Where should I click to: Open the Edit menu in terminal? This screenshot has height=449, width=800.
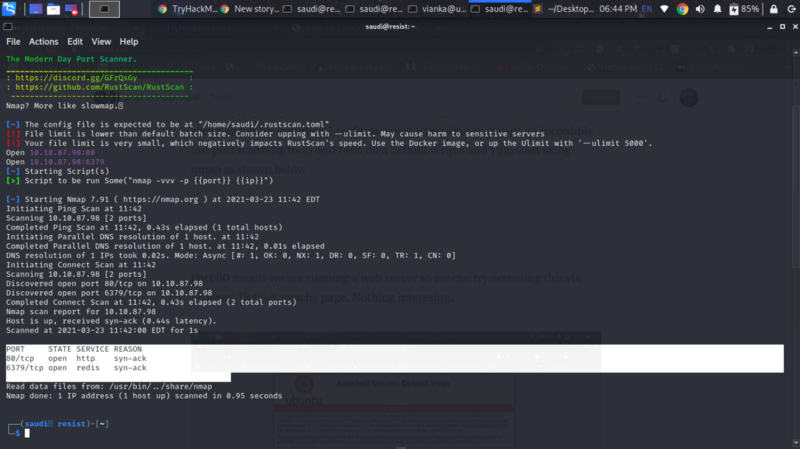75,42
